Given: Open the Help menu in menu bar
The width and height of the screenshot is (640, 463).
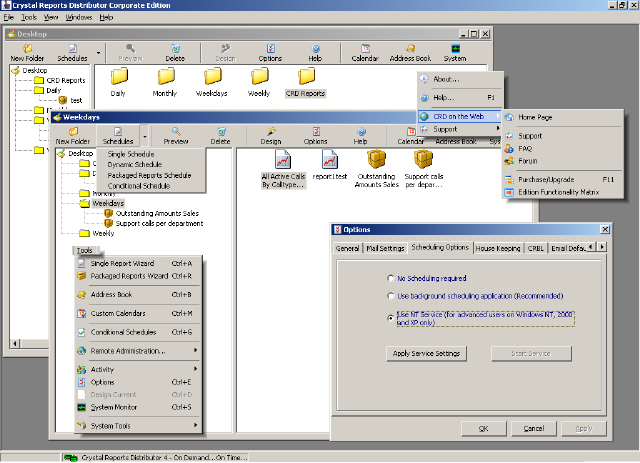Looking at the screenshot, I should coord(106,17).
